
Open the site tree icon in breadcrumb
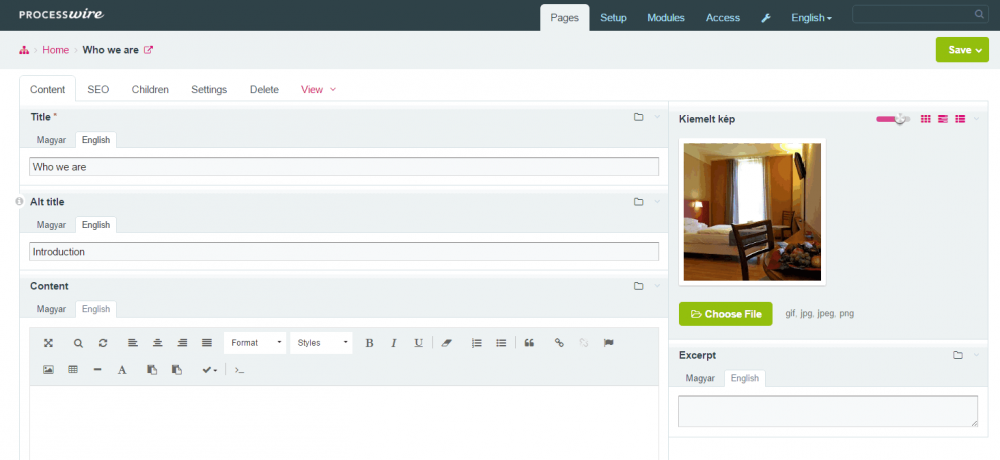25,50
